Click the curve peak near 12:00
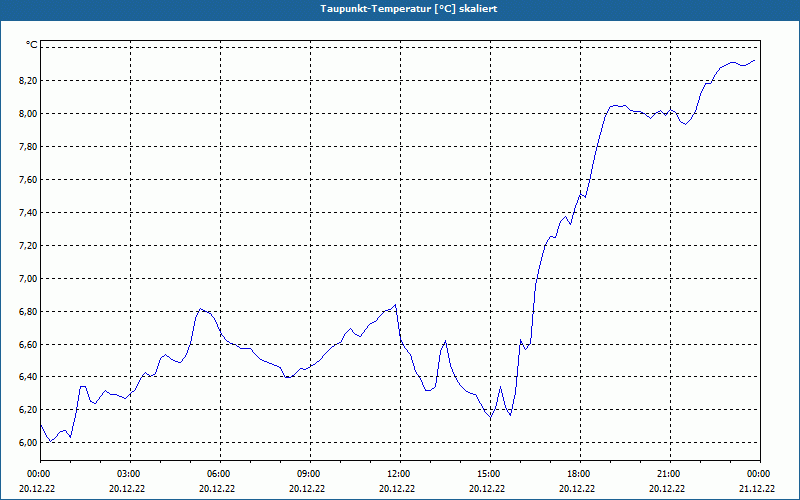The image size is (800, 500). pyautogui.click(x=395, y=305)
